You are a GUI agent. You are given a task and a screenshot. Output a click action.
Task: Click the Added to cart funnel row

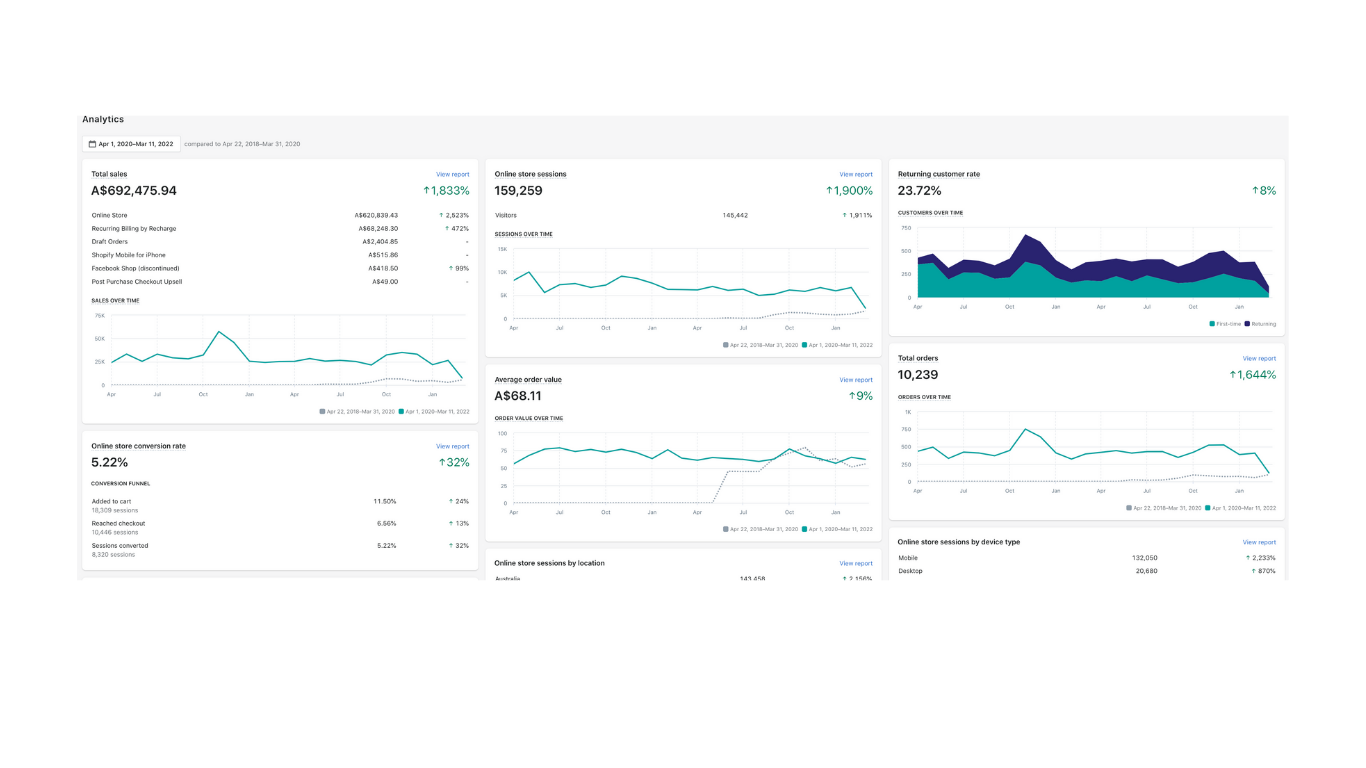pos(111,501)
